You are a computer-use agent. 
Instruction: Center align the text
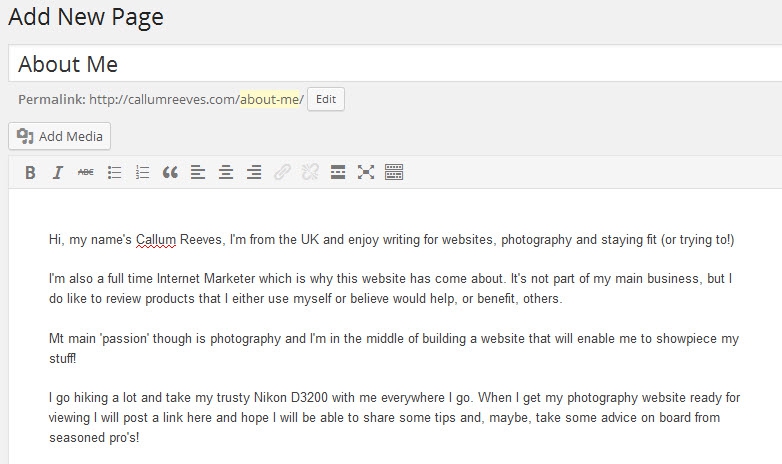pyautogui.click(x=226, y=173)
